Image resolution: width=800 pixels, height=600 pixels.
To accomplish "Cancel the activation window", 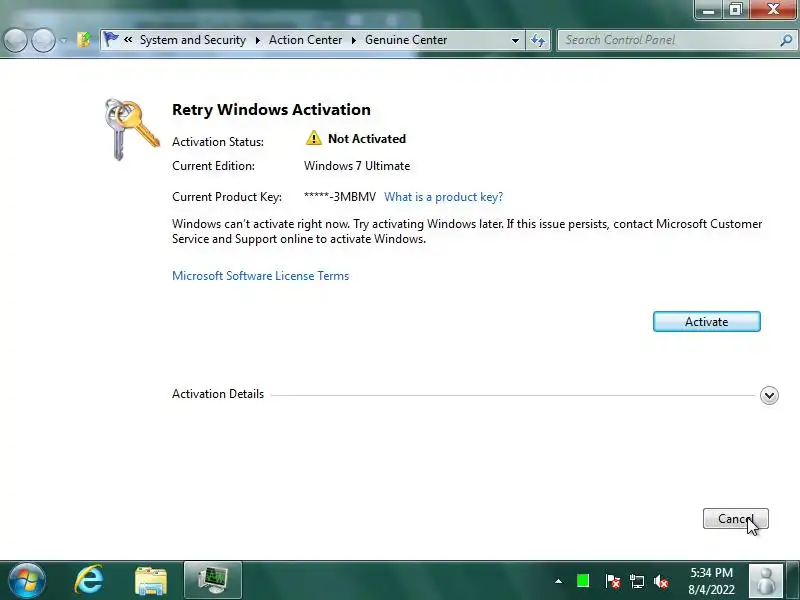I will 735,518.
